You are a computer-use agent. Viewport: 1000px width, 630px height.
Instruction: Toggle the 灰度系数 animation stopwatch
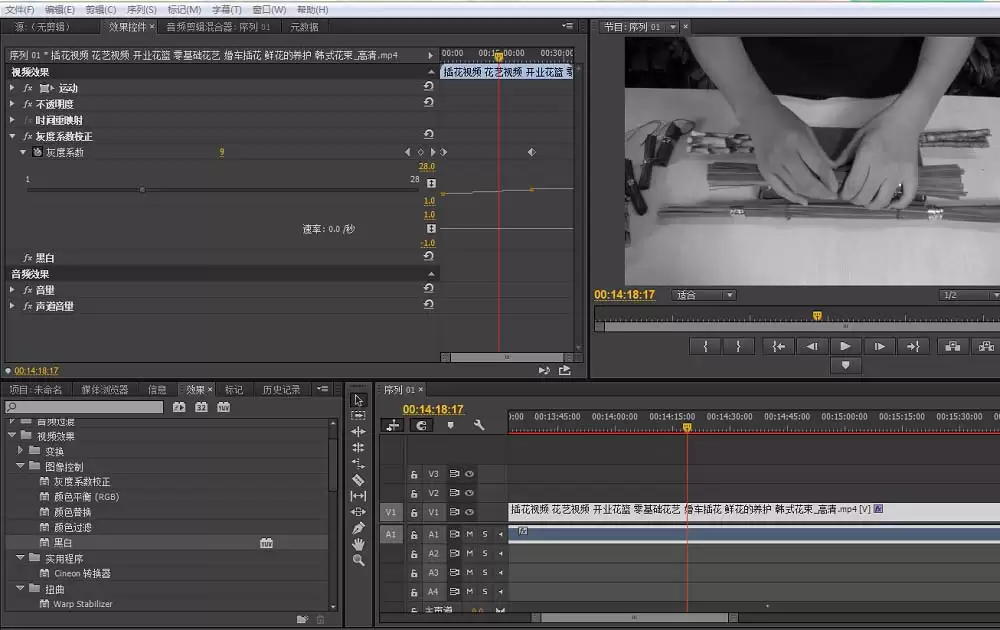pyautogui.click(x=37, y=152)
